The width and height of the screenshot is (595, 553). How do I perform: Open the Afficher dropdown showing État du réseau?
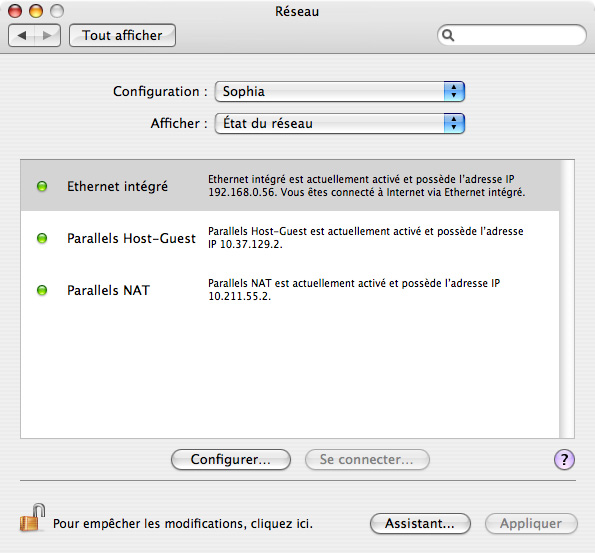[340, 123]
